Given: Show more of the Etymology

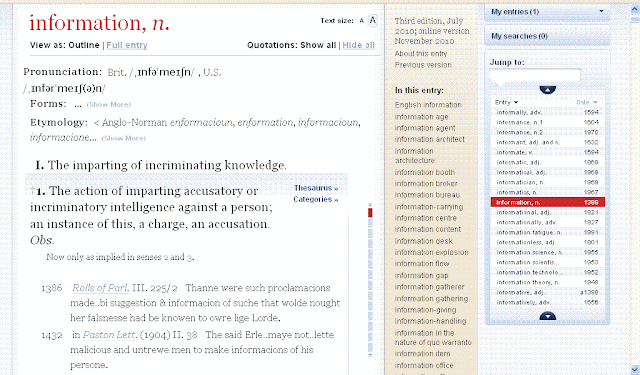Looking at the screenshot, I should point(124,138).
